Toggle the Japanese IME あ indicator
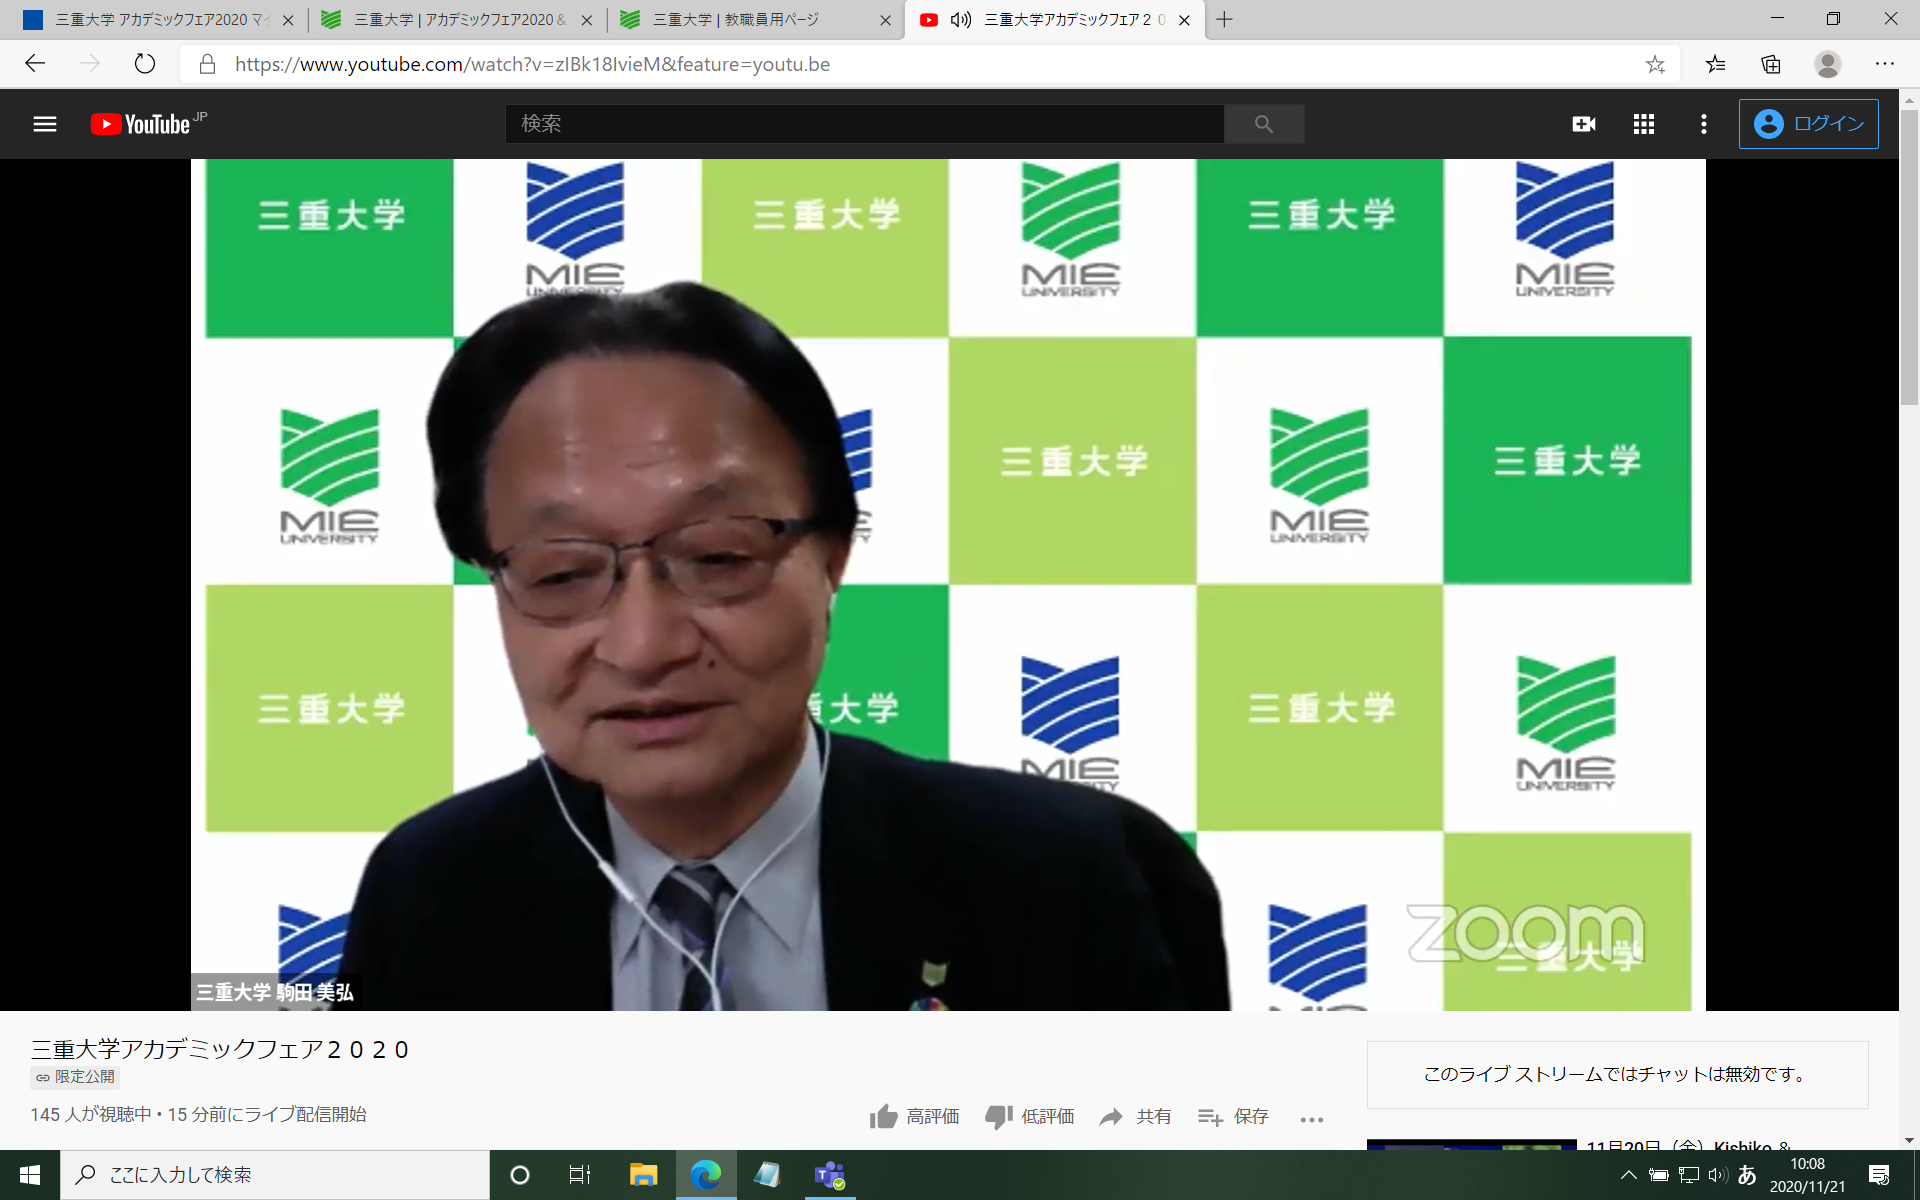Viewport: 1920px width, 1200px height. point(1747,1175)
